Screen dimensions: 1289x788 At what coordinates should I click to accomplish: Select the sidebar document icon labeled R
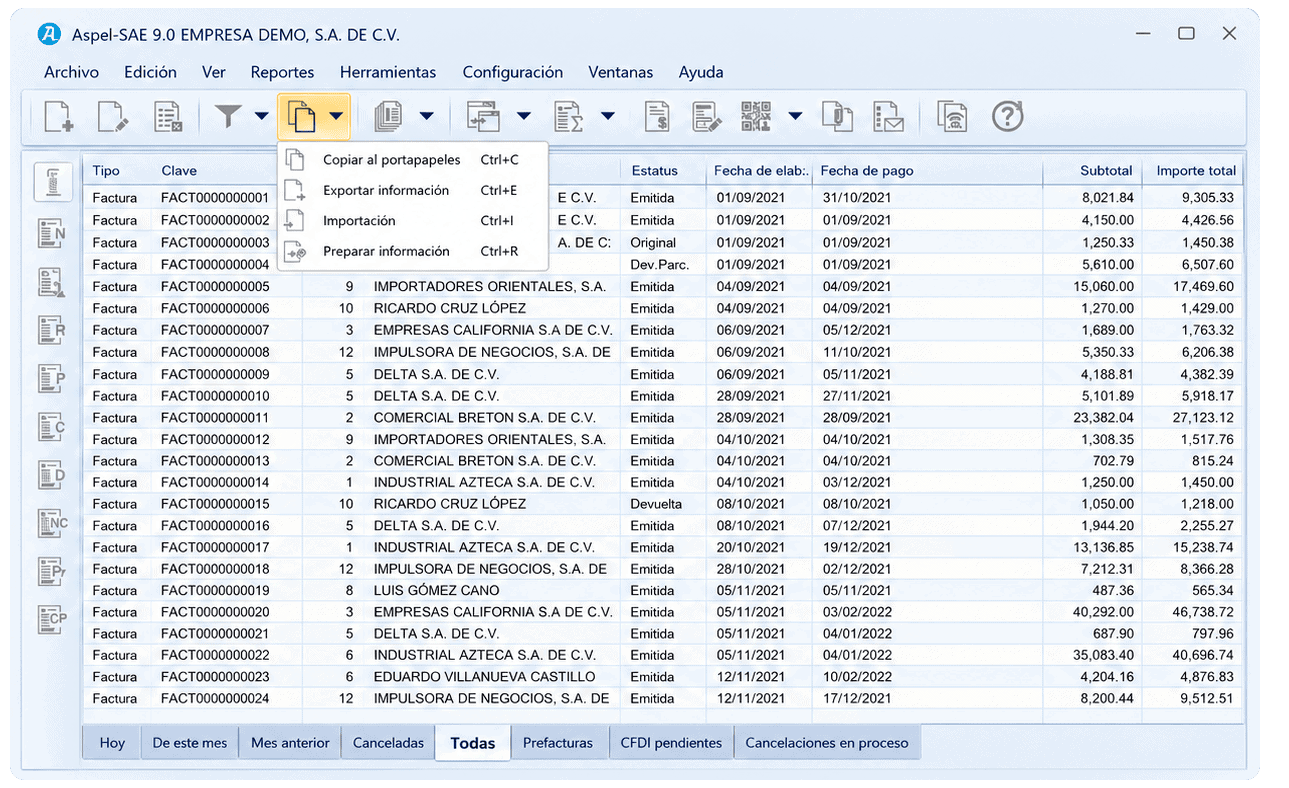(x=52, y=330)
